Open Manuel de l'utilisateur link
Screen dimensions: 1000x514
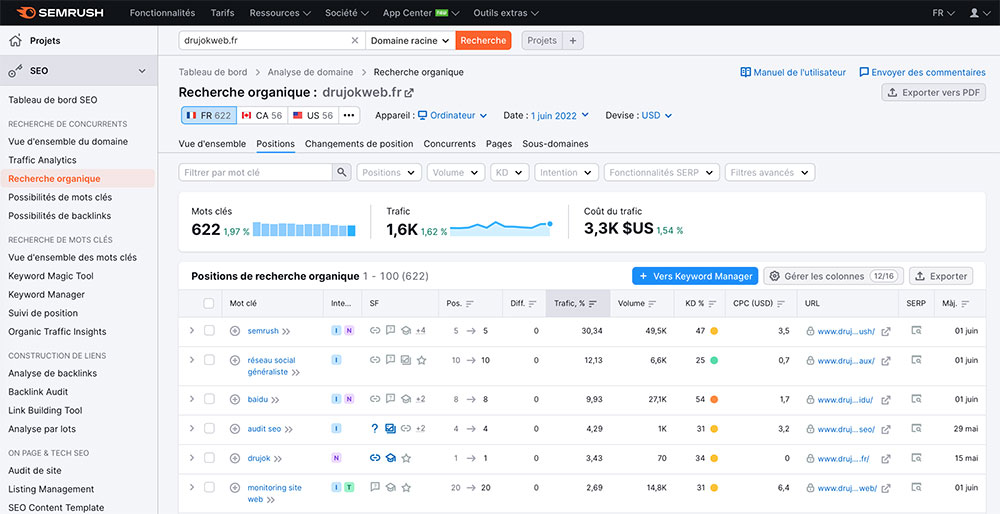(793, 72)
